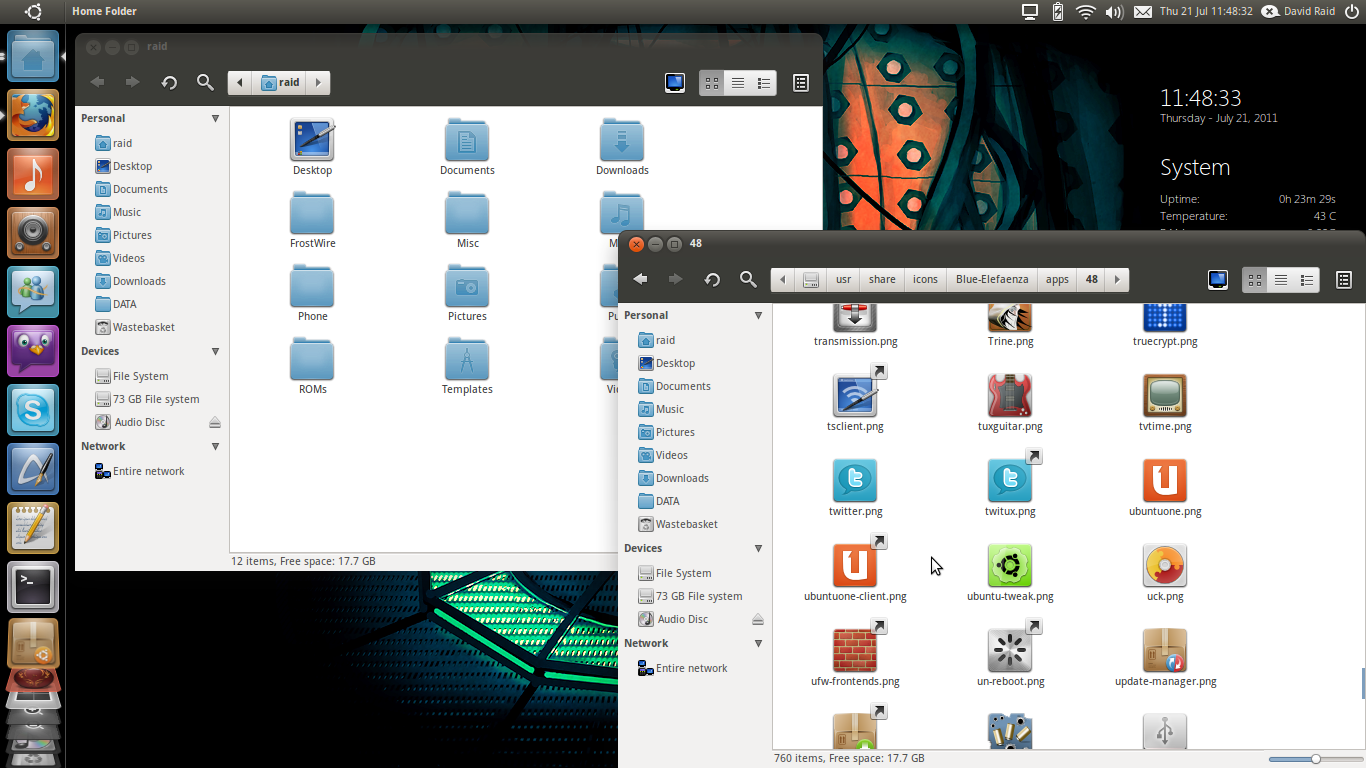Switch raid window to compact view

[764, 83]
